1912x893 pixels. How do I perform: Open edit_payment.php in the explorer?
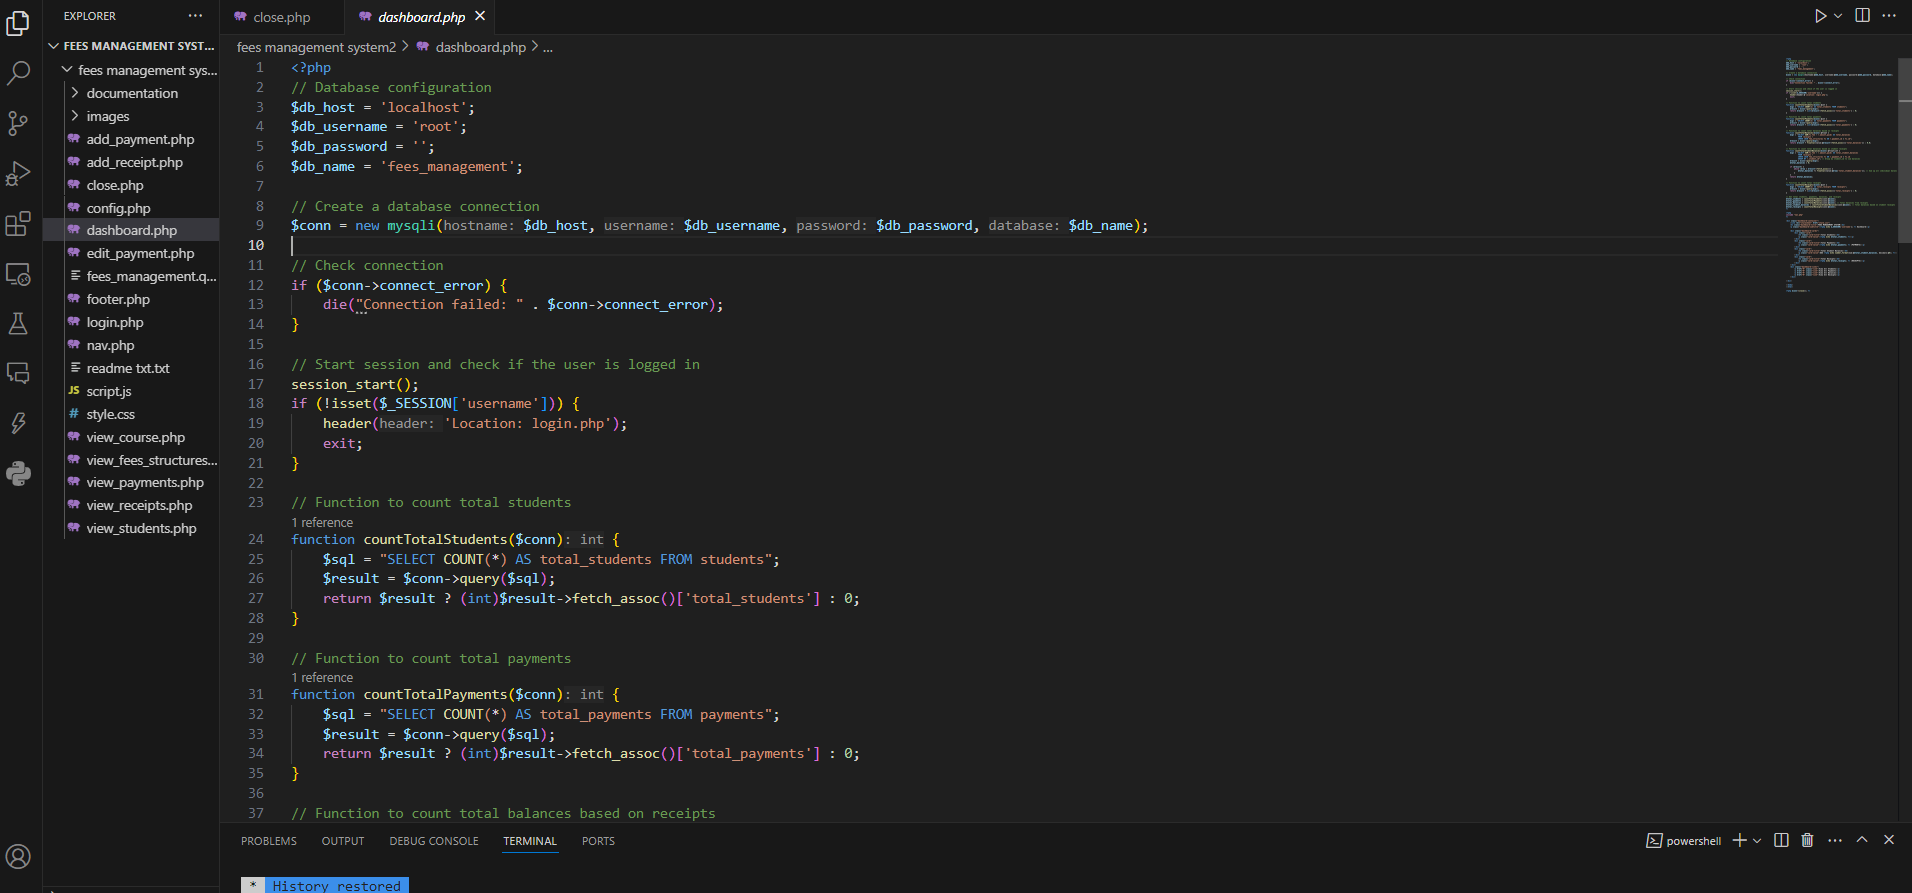[131, 253]
